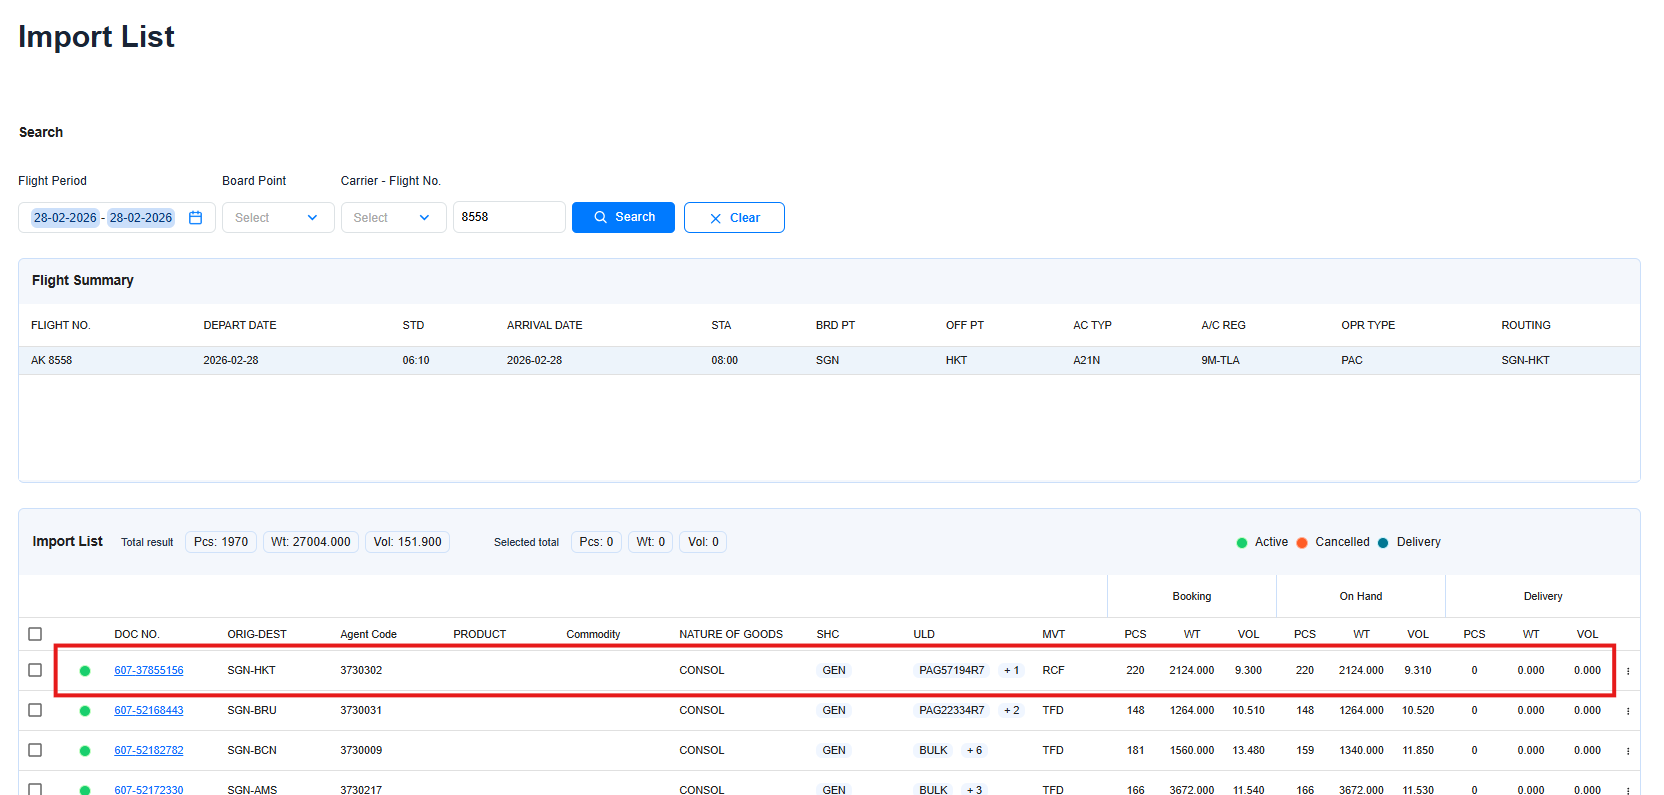Select the AK 8558 flight summary row
The width and height of the screenshot is (1664, 795).
click(x=828, y=360)
